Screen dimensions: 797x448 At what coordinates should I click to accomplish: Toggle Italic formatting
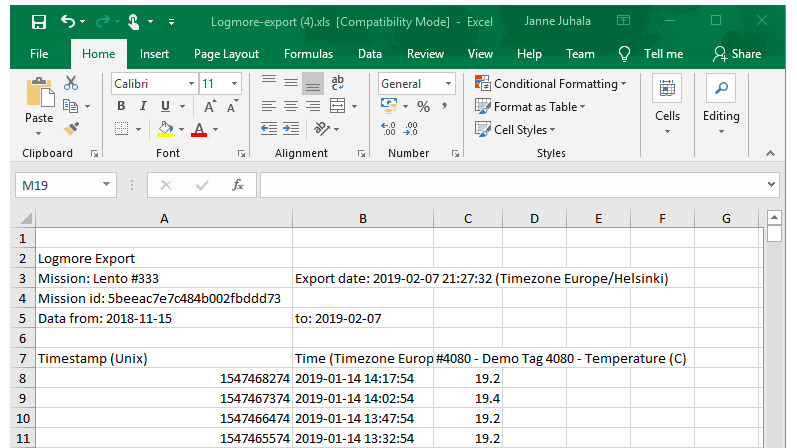pos(143,106)
